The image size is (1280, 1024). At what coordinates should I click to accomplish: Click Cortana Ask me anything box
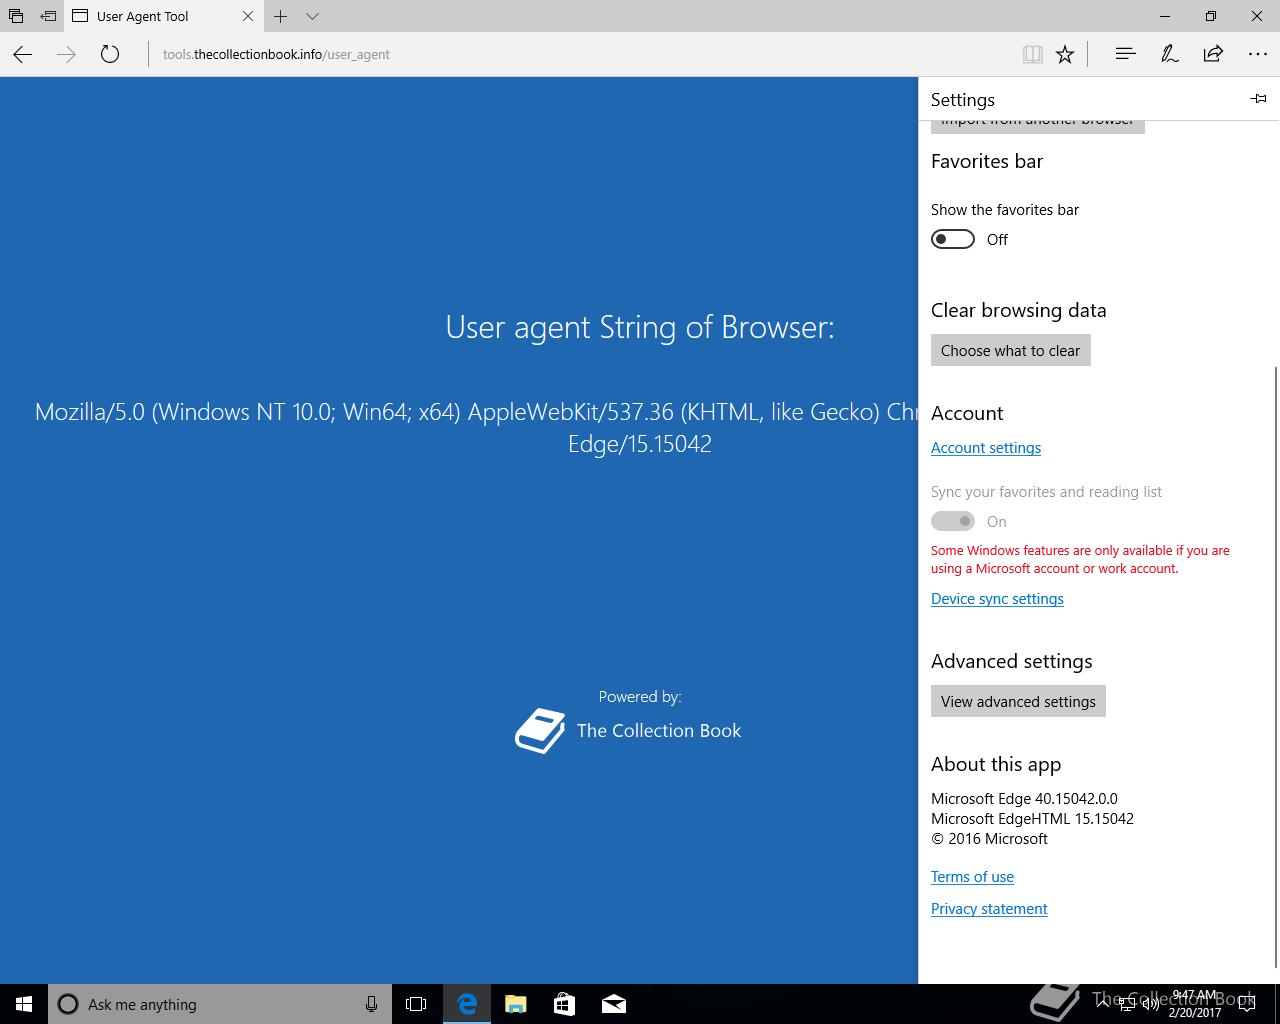point(218,1004)
